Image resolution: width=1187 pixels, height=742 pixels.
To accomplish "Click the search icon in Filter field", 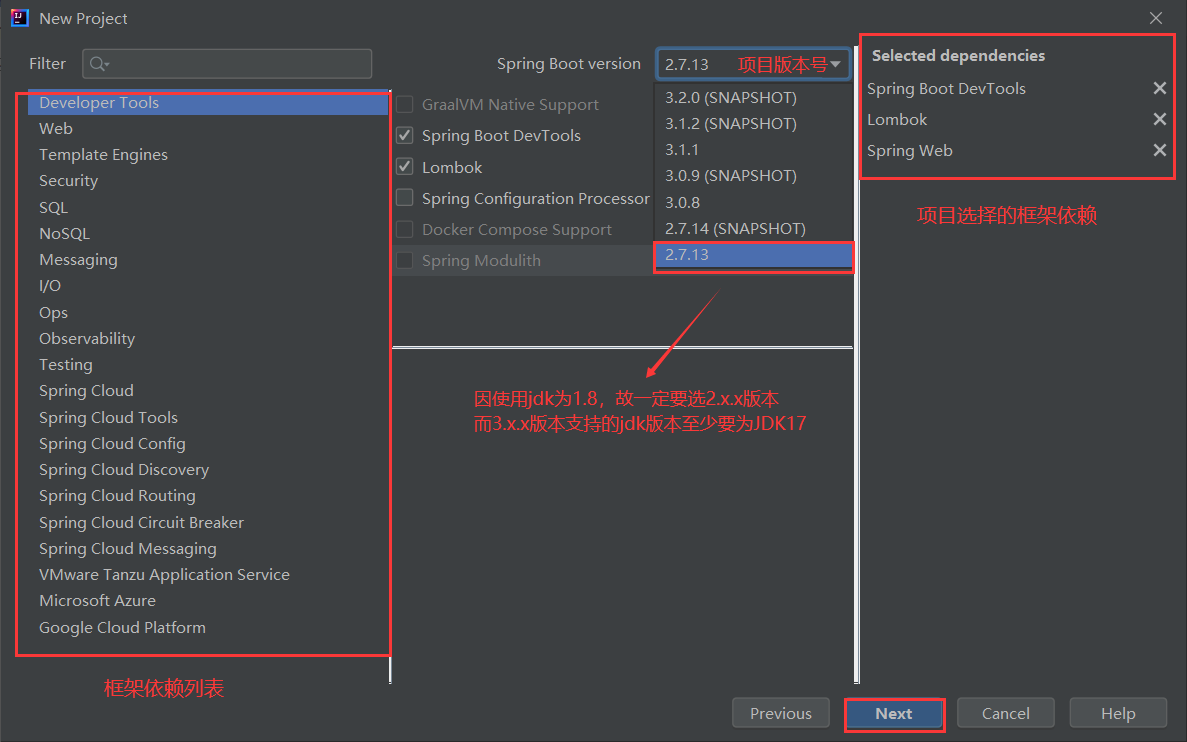I will click(x=99, y=64).
